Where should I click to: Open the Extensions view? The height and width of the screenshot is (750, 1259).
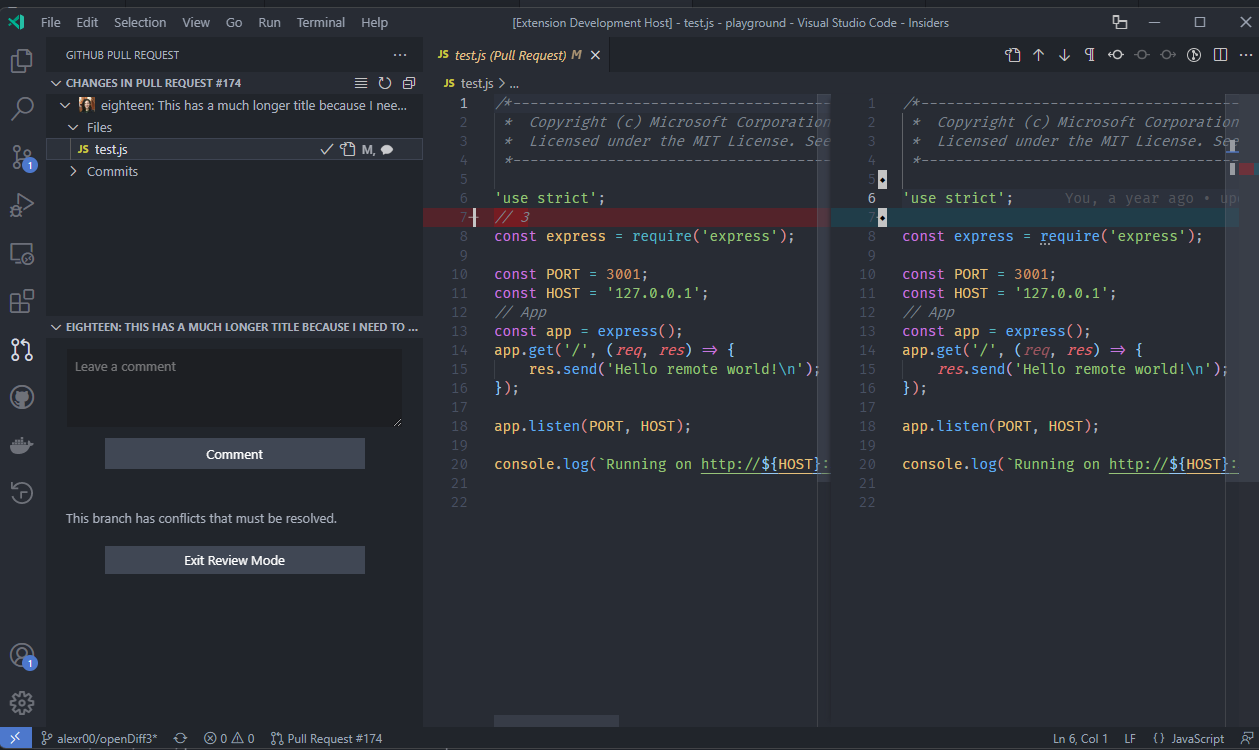coord(22,301)
